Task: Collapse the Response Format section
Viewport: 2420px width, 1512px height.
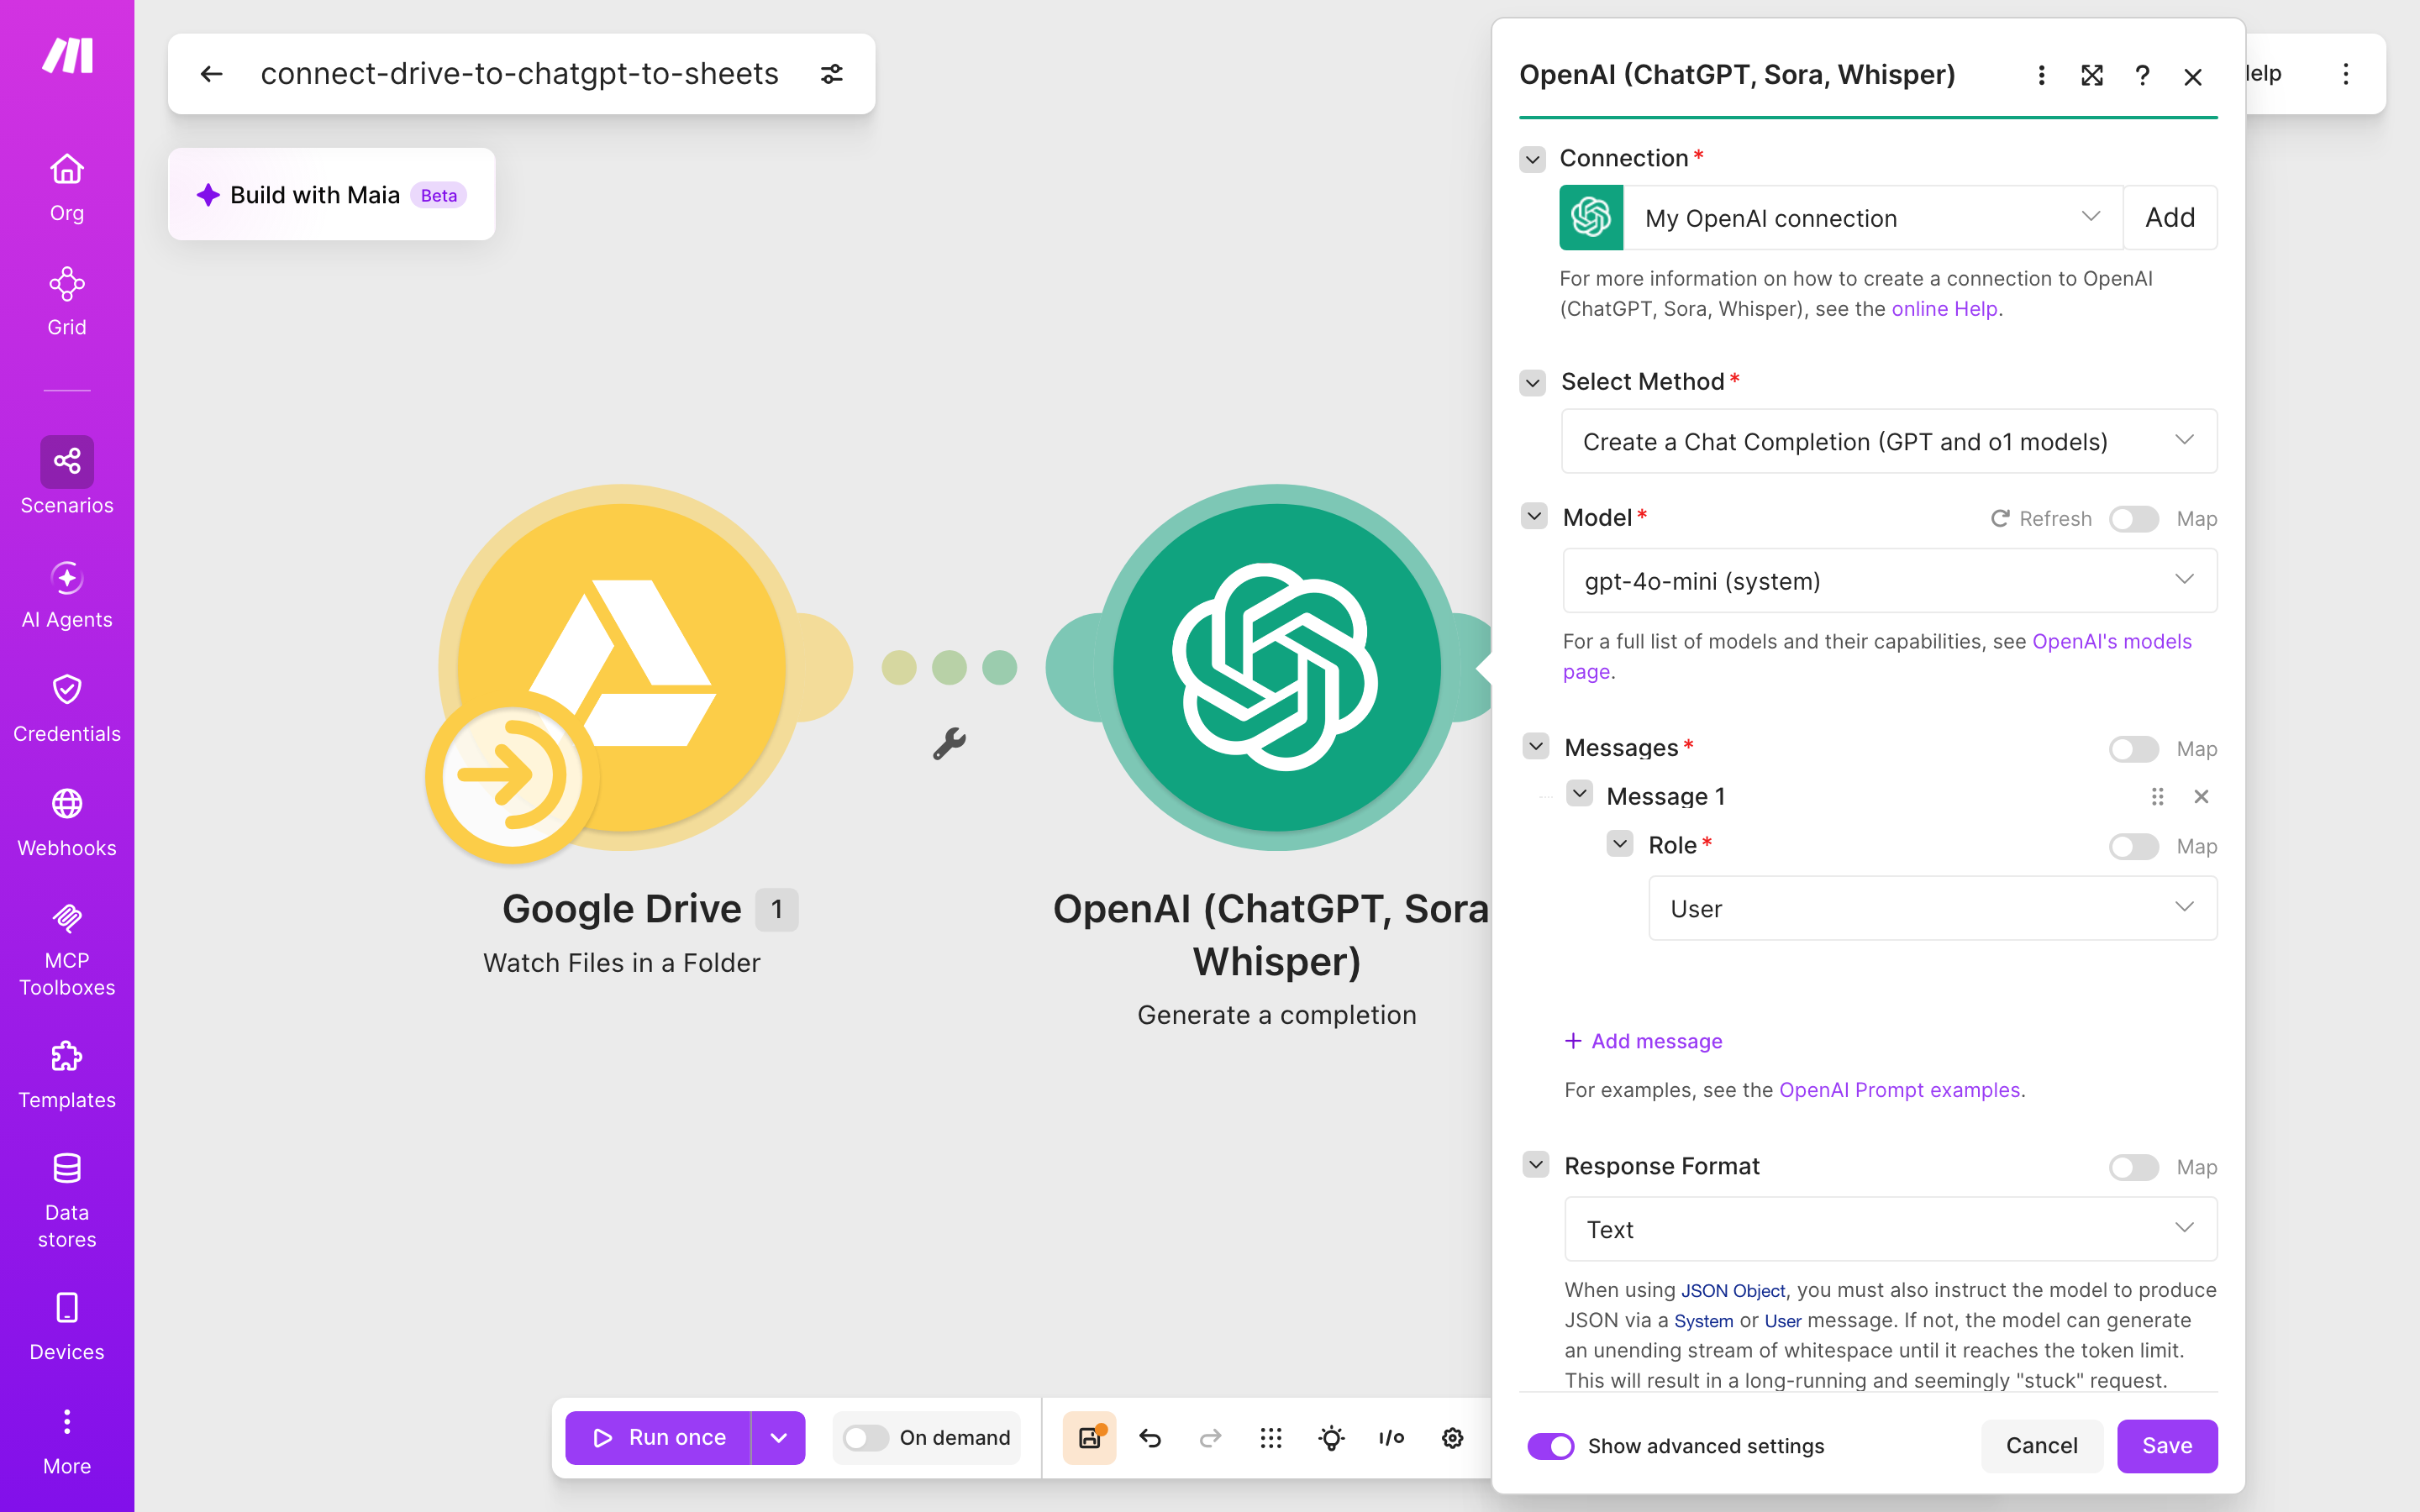Action: (x=1536, y=1164)
